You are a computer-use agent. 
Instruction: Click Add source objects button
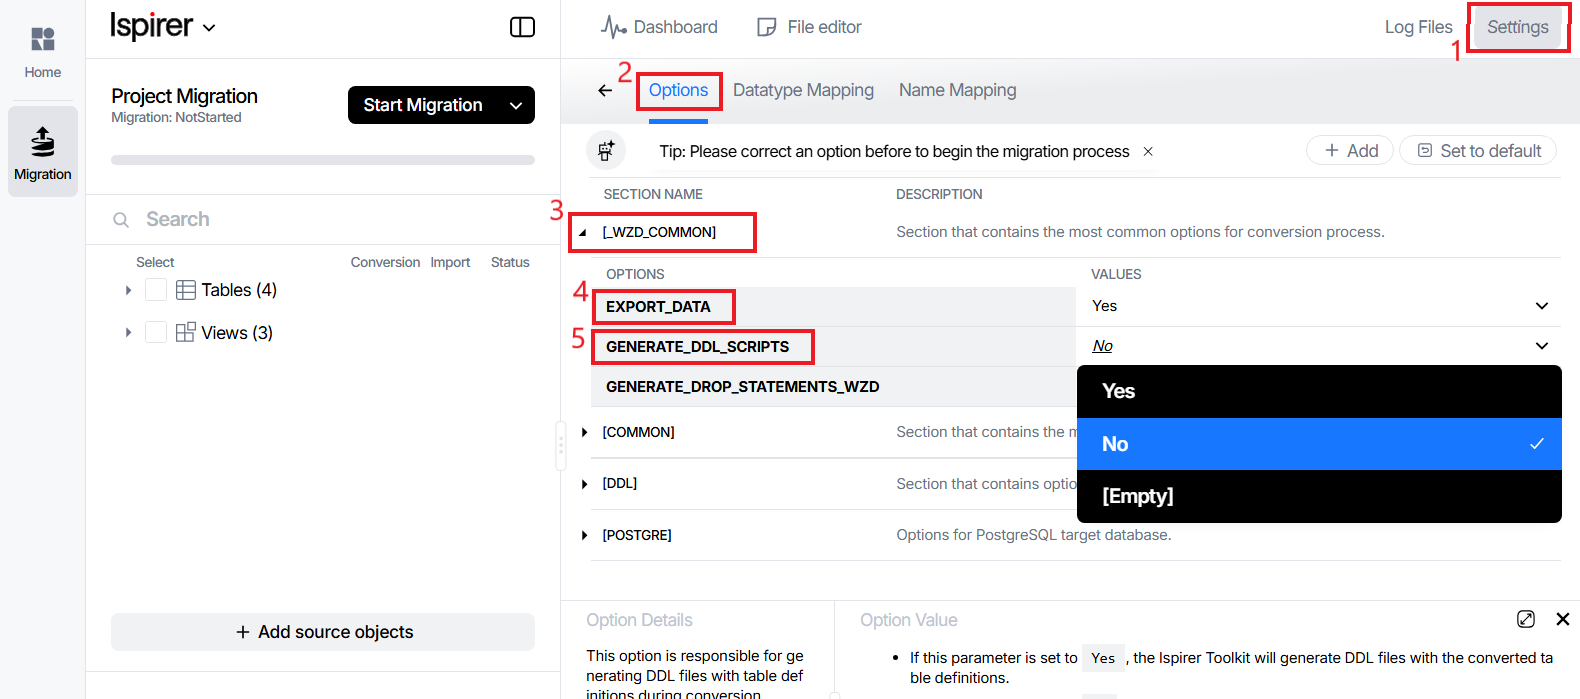(x=323, y=632)
